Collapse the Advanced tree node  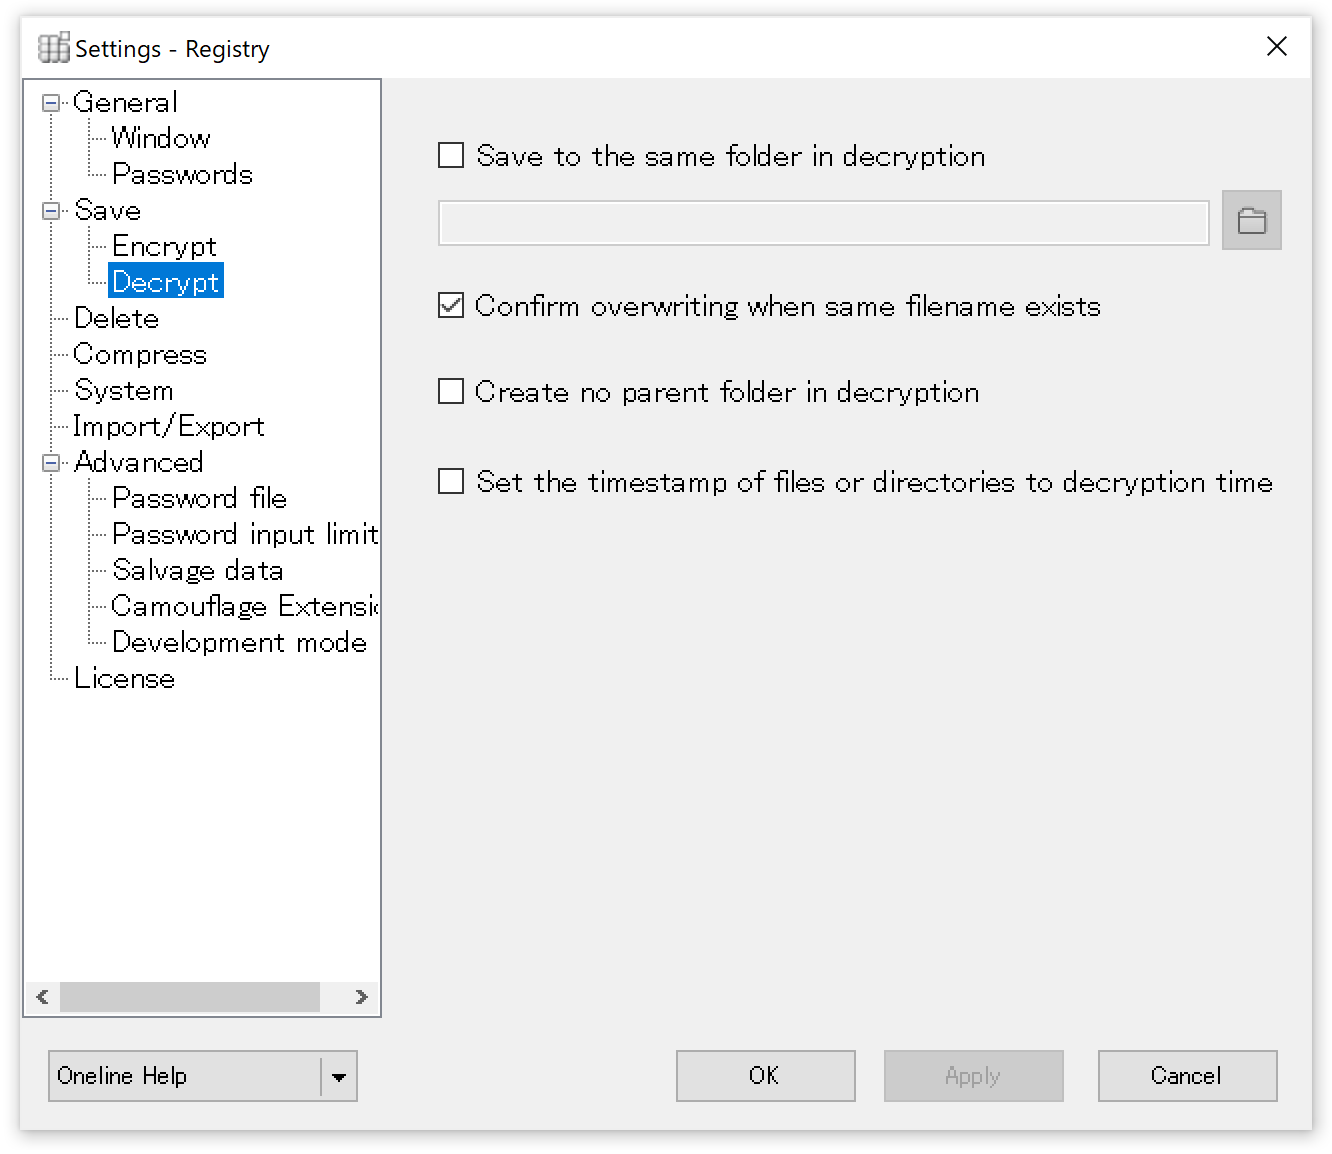tap(50, 463)
